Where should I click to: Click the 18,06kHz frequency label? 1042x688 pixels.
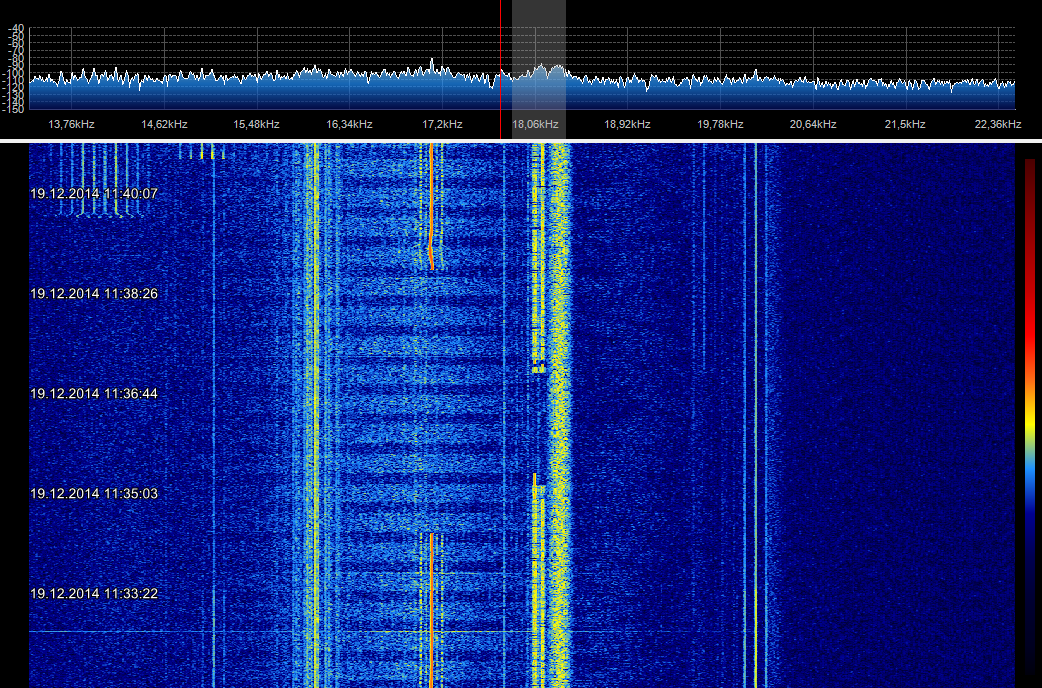pyautogui.click(x=535, y=125)
